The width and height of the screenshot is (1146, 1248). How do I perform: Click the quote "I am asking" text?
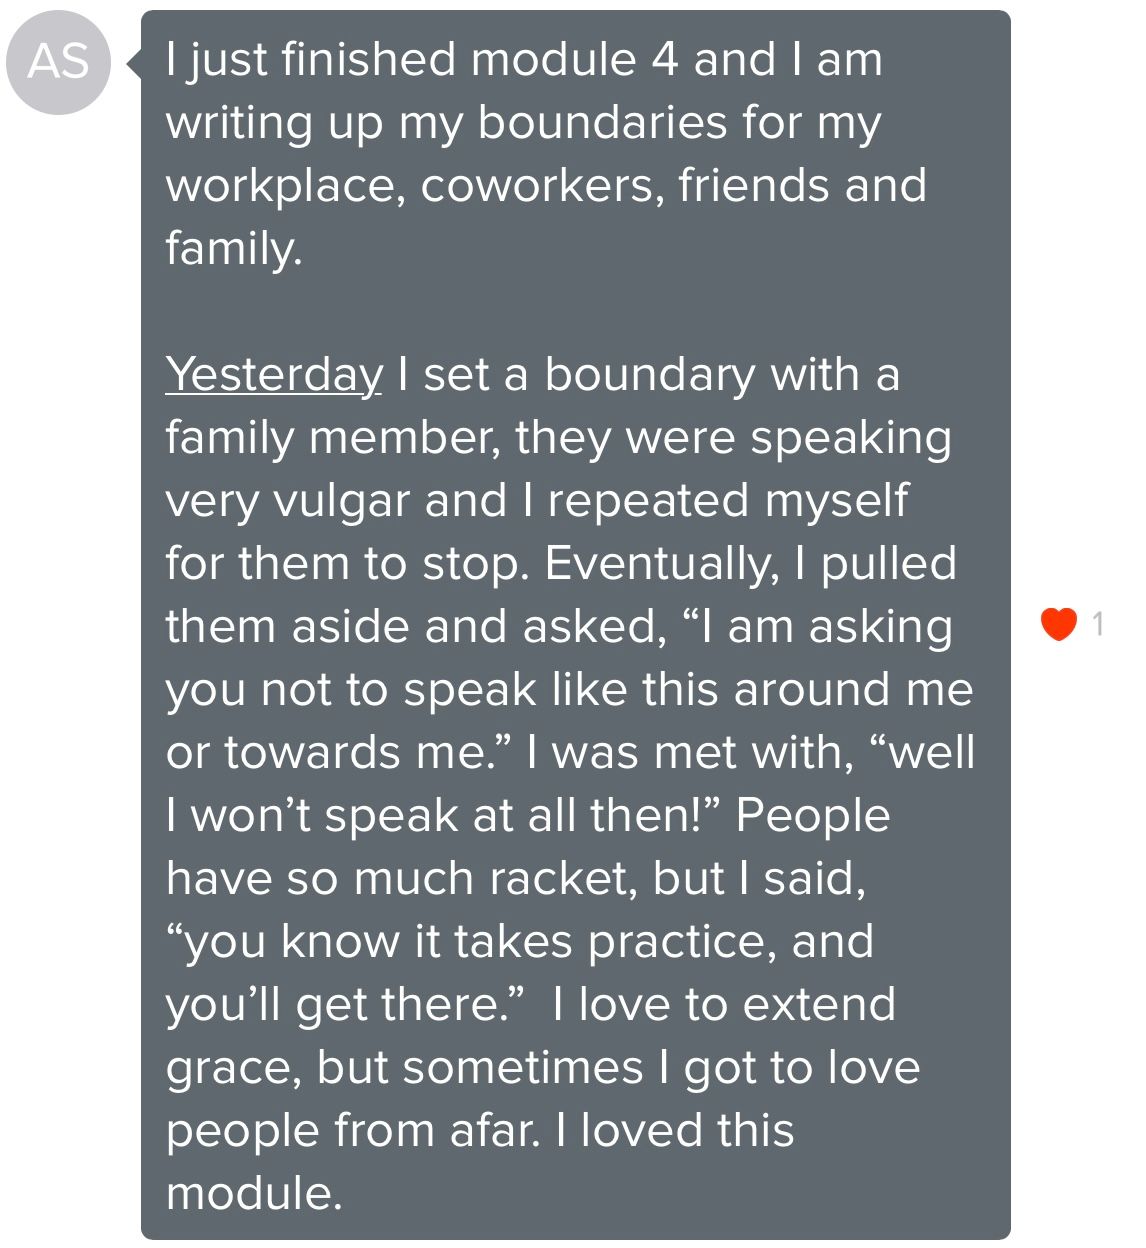click(817, 627)
